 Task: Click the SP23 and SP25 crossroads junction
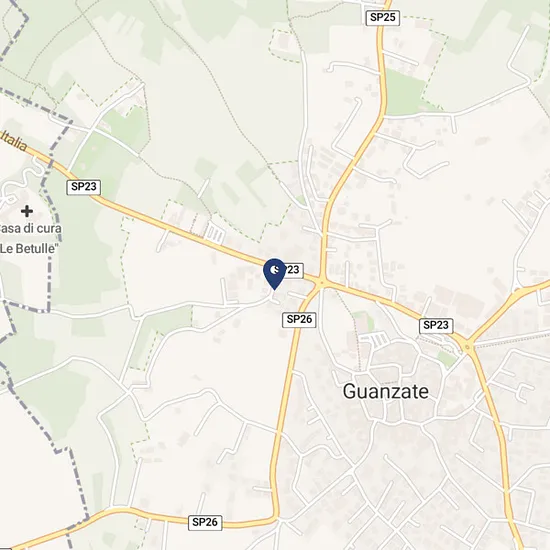pyautogui.click(x=322, y=282)
